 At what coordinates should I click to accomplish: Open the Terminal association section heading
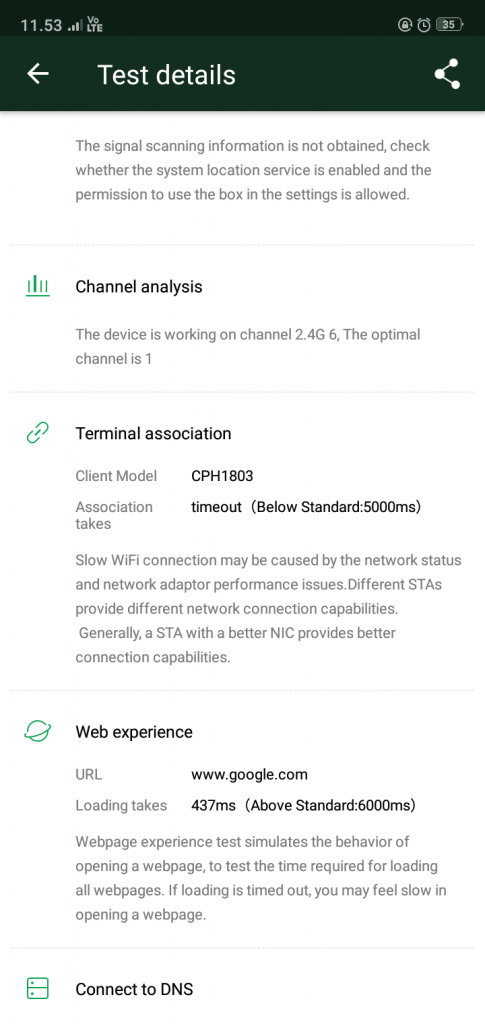(x=153, y=434)
